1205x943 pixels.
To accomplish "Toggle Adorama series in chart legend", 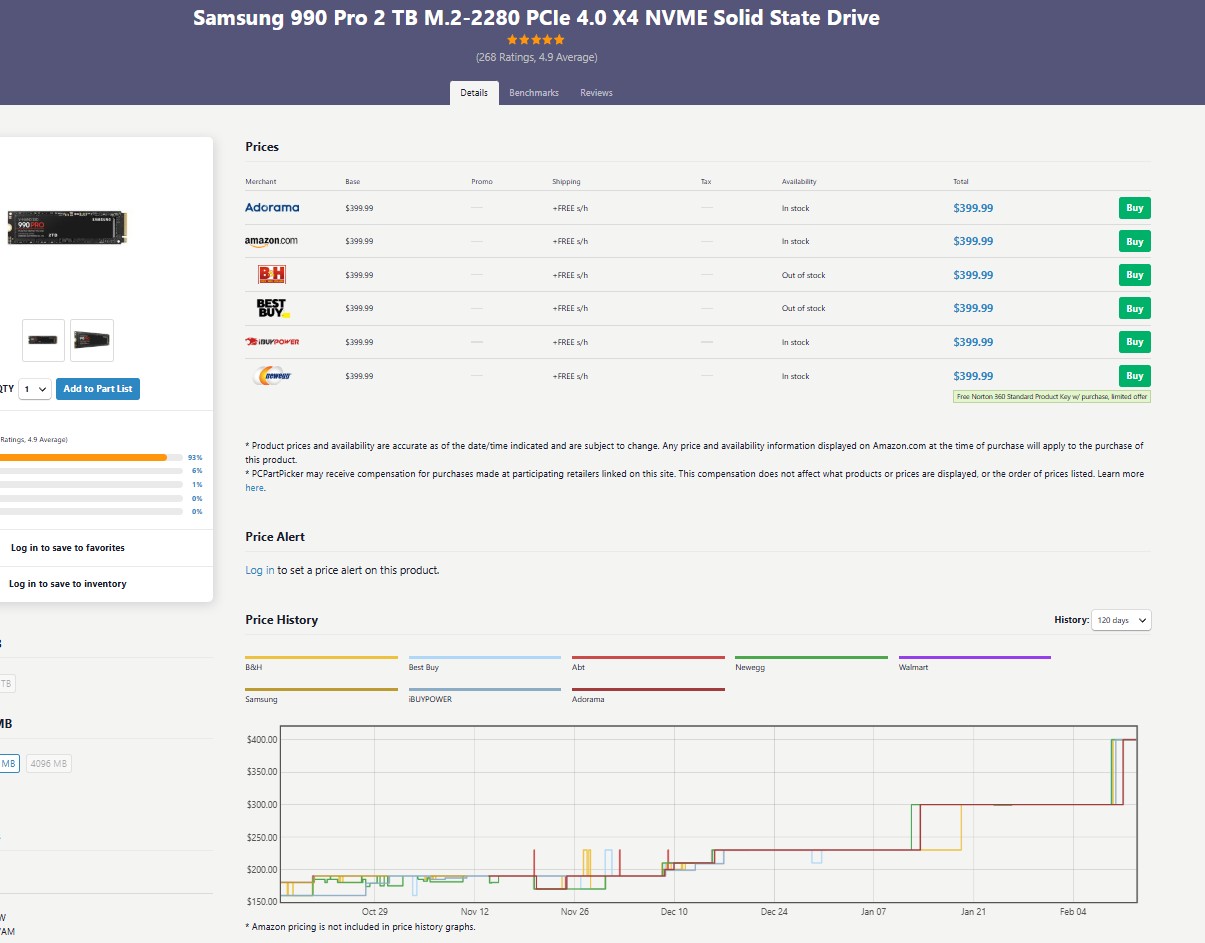I will coord(648,696).
